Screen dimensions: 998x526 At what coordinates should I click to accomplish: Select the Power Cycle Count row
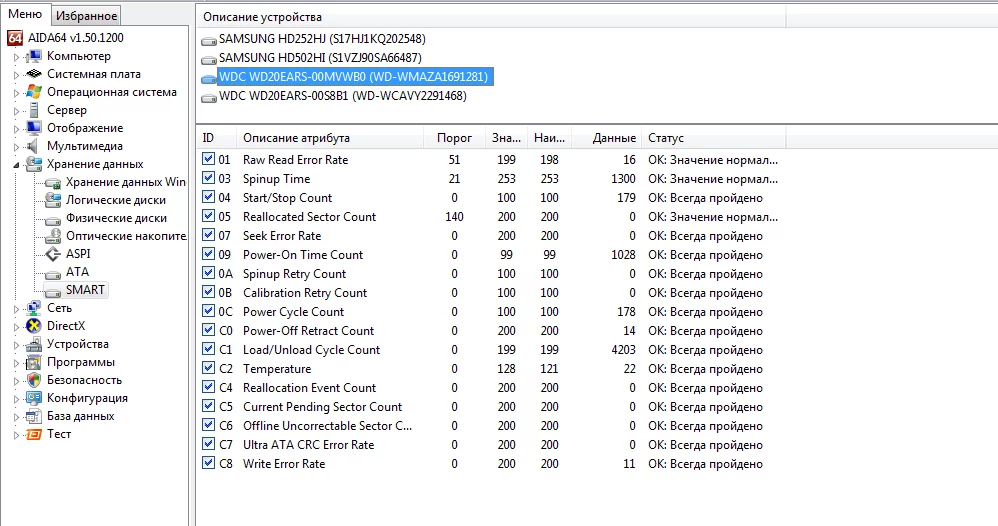(490, 311)
